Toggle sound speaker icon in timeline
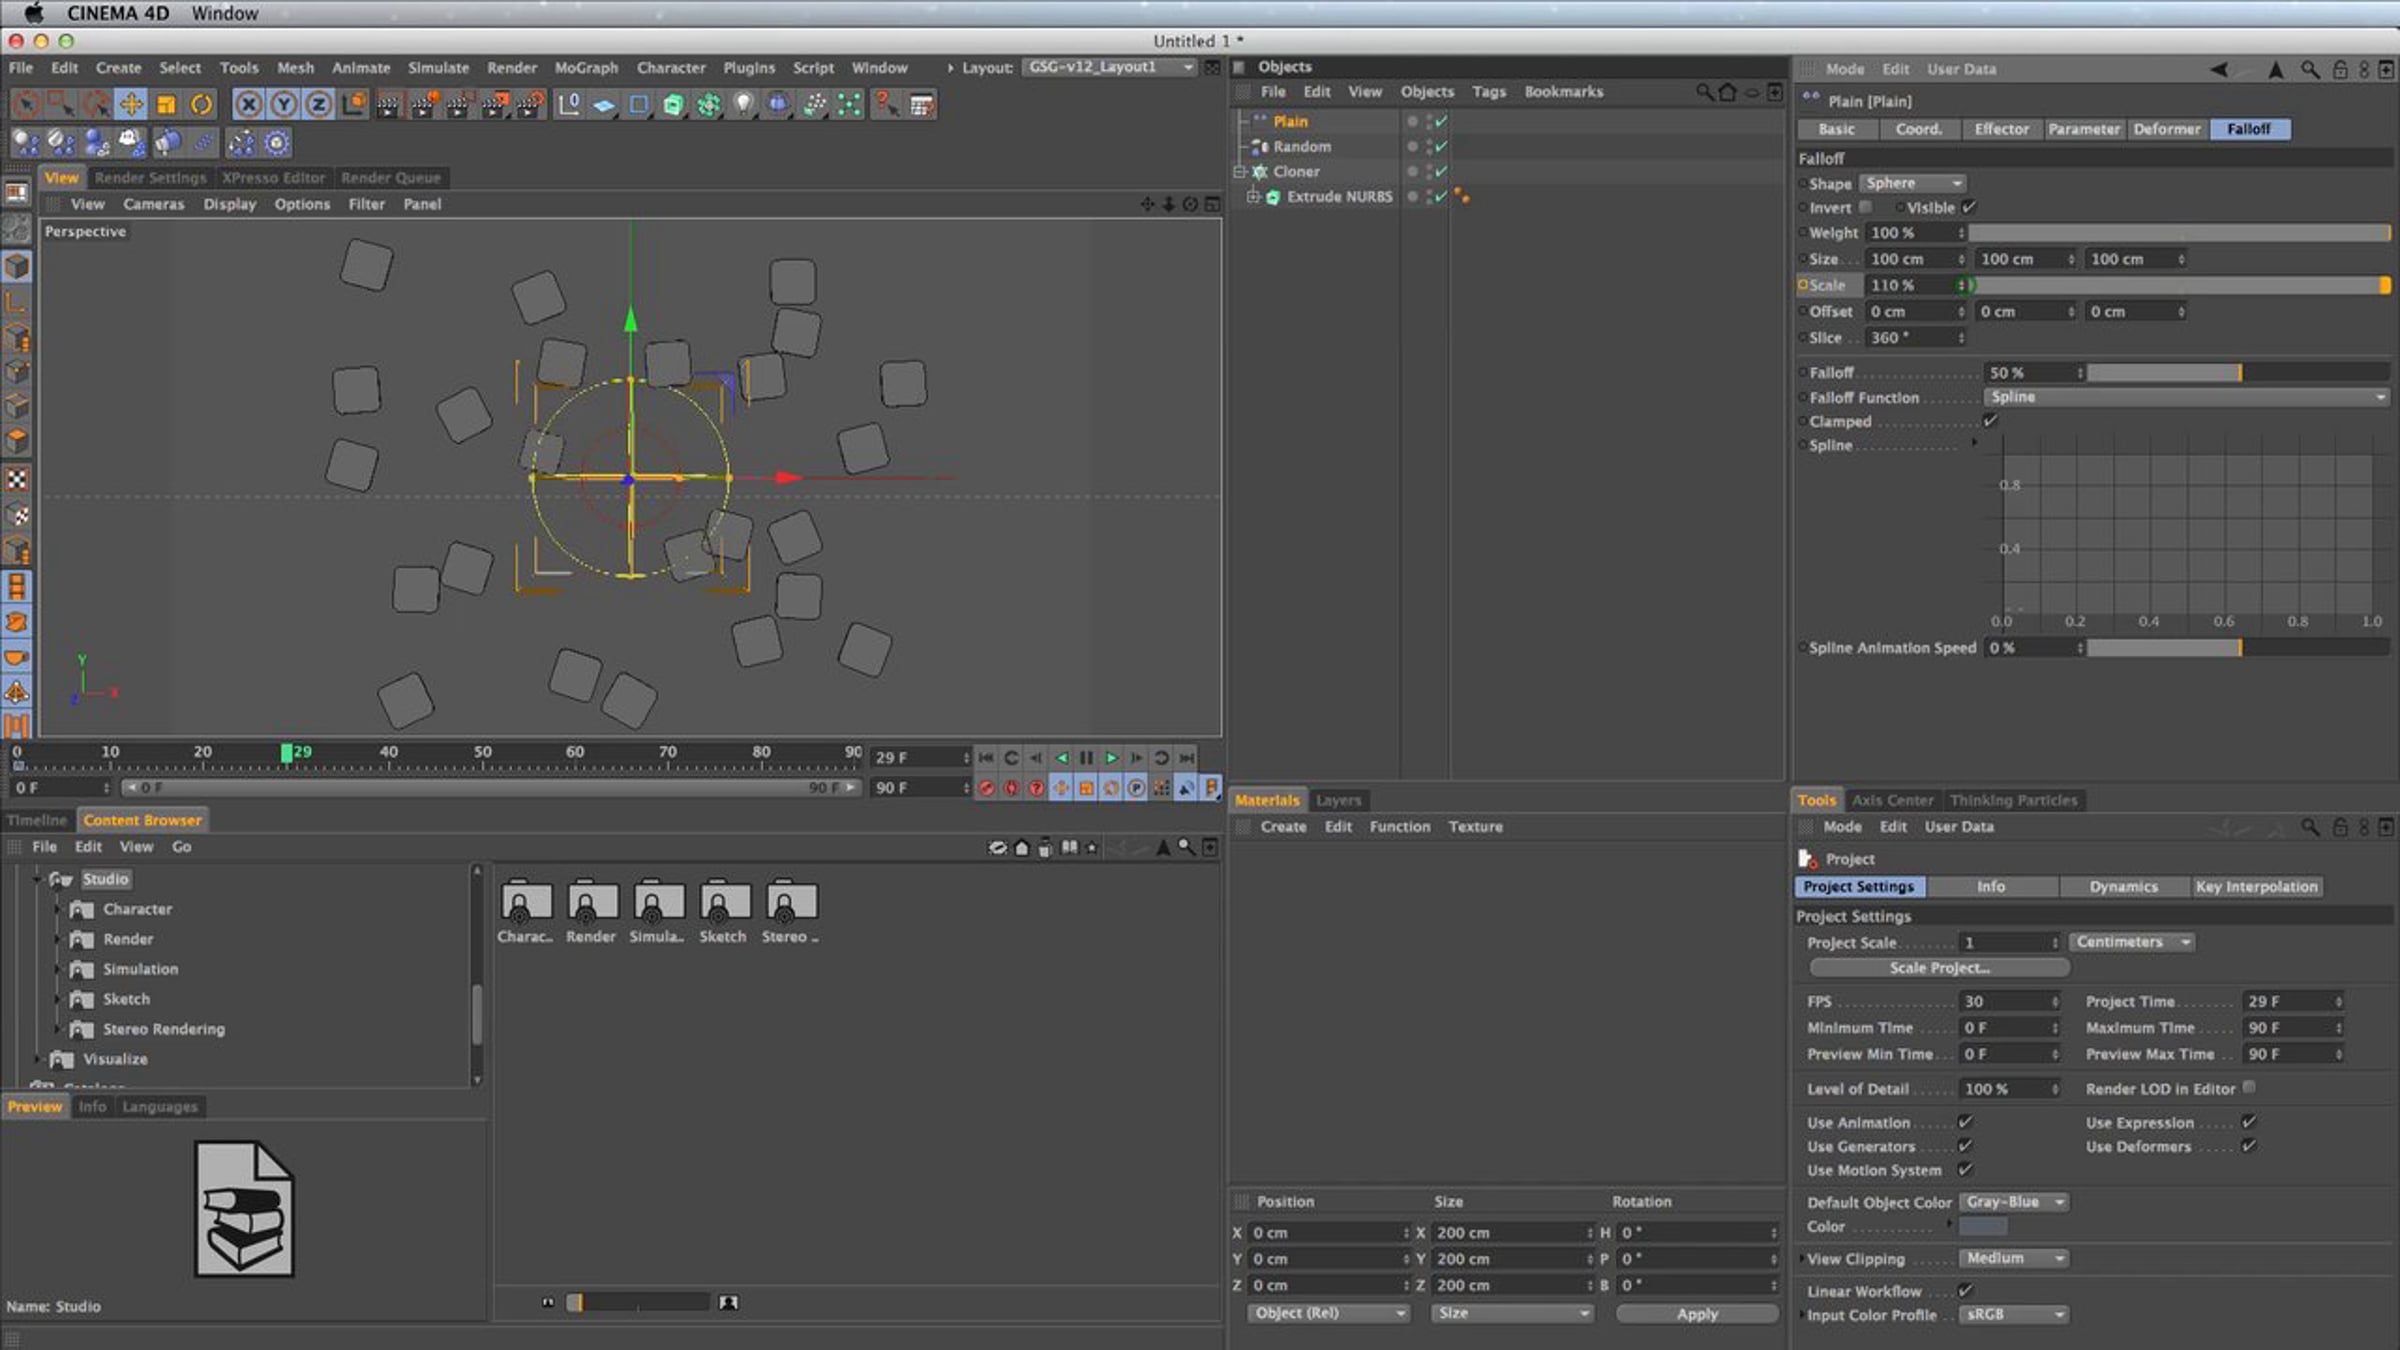This screenshot has height=1350, width=2400. coord(1186,788)
